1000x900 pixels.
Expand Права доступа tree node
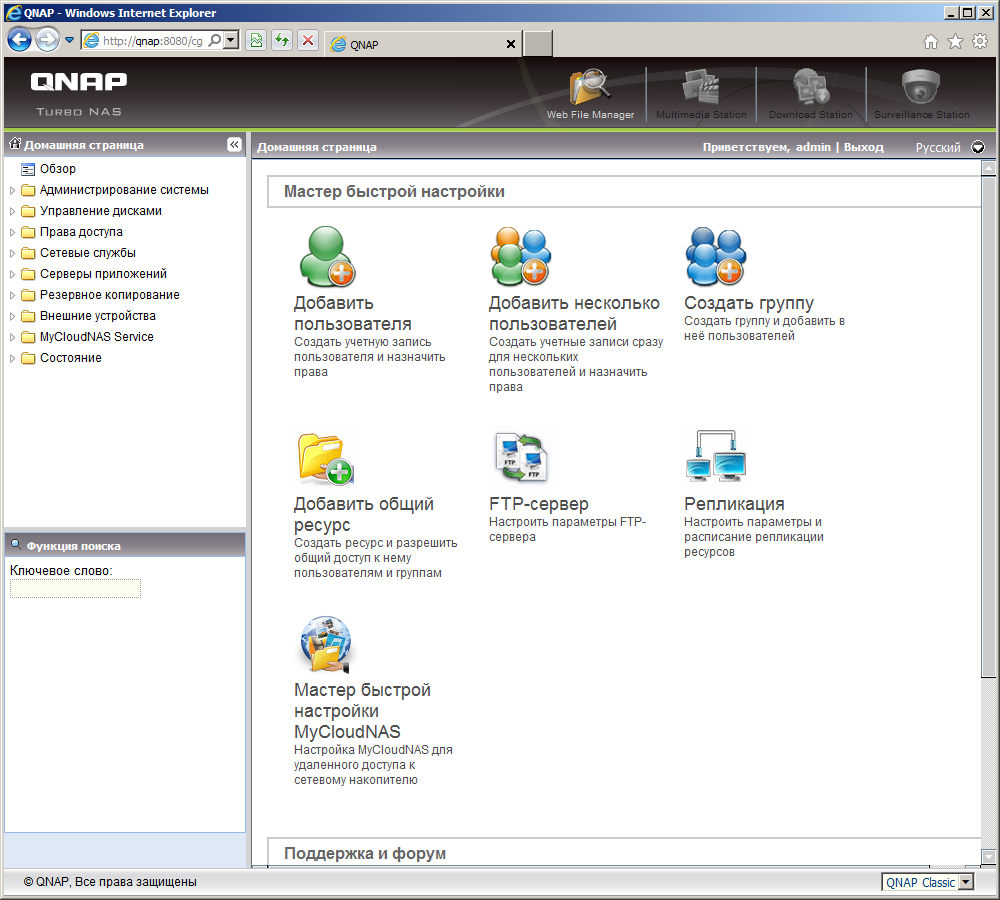(12, 232)
